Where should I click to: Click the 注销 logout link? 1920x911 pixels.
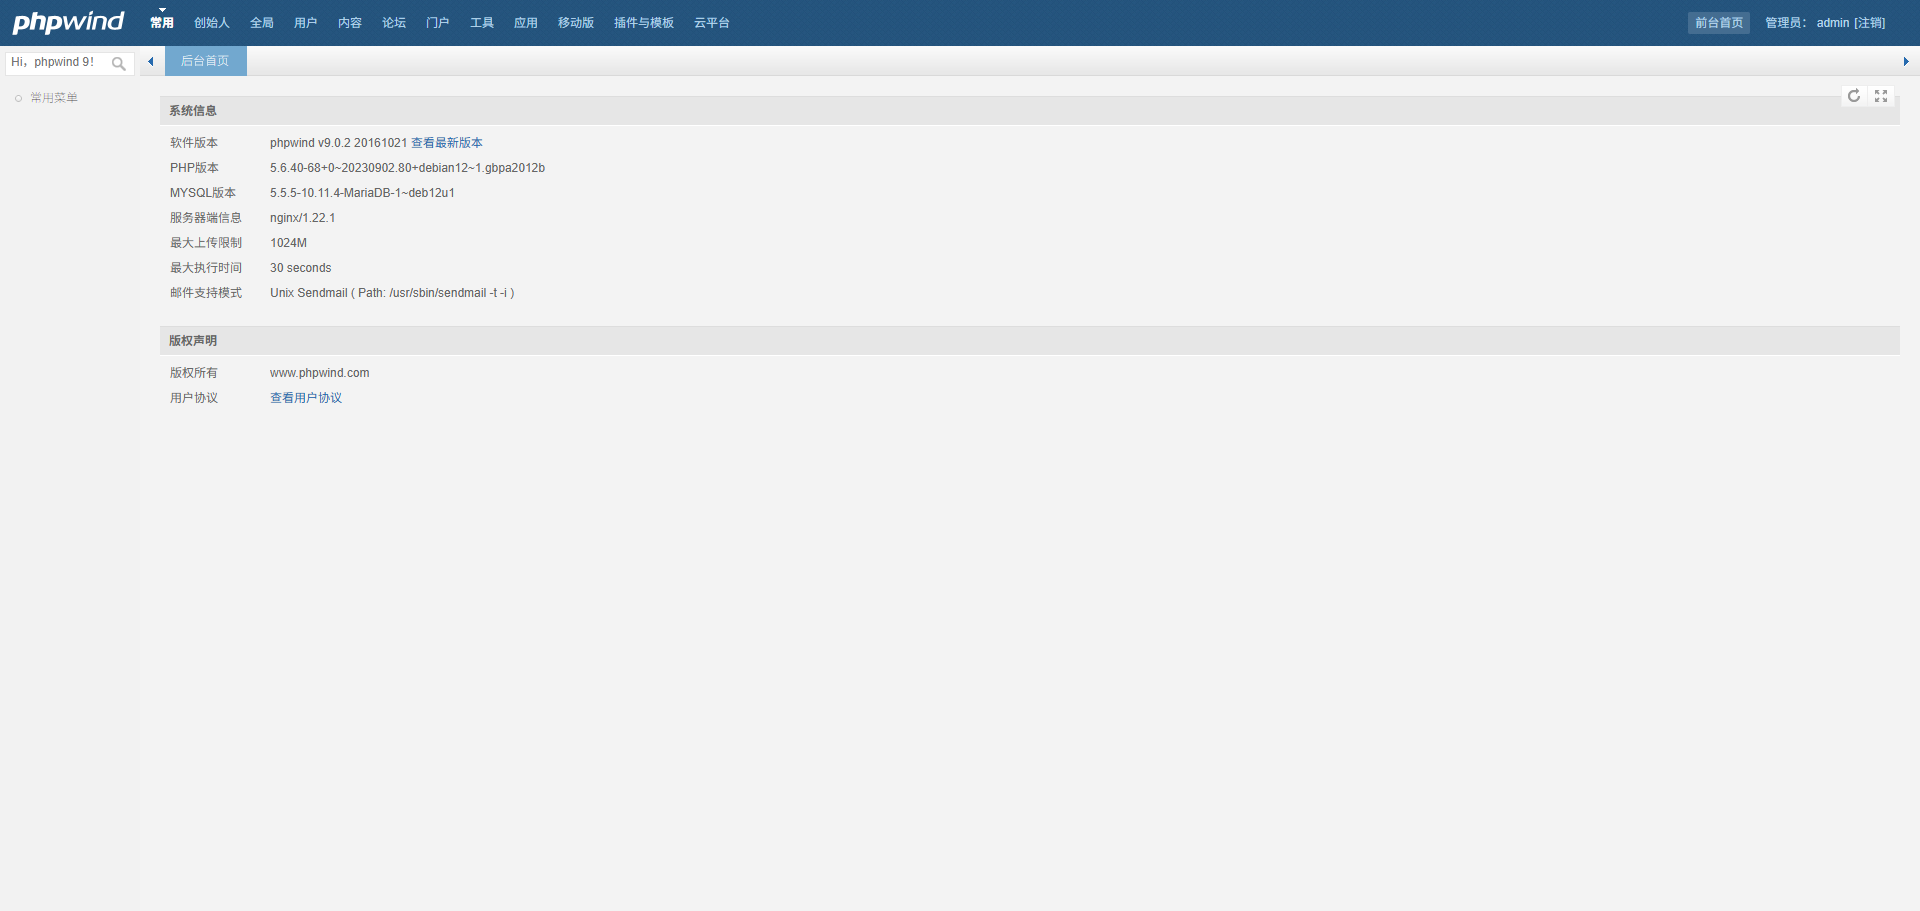[1870, 23]
